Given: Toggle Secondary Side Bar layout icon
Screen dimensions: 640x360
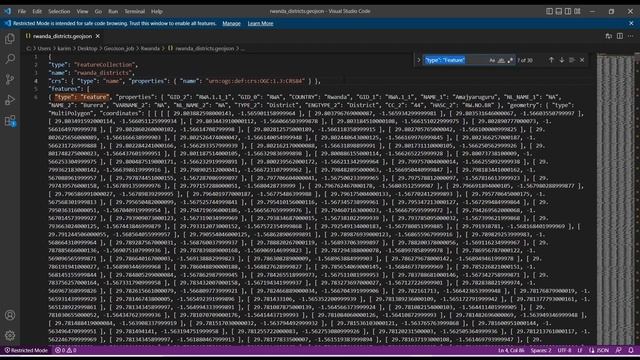Looking at the screenshot, I should [x=568, y=11].
